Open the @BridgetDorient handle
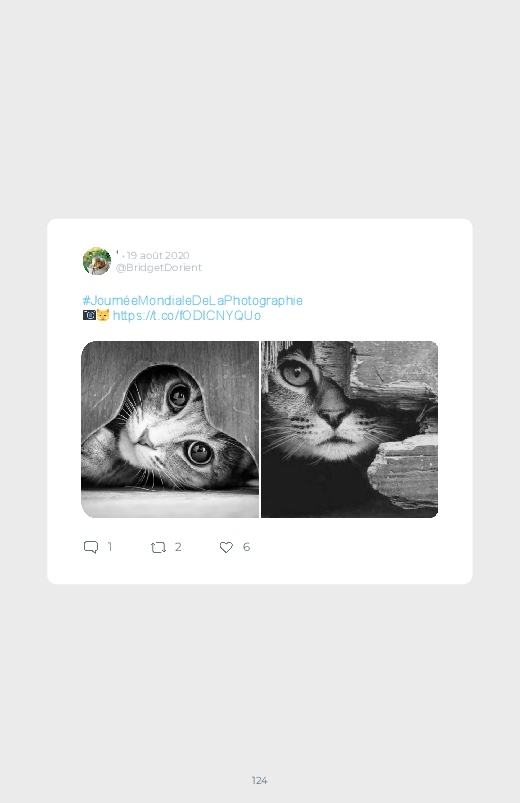Screen dimensions: 520x803 point(159,267)
